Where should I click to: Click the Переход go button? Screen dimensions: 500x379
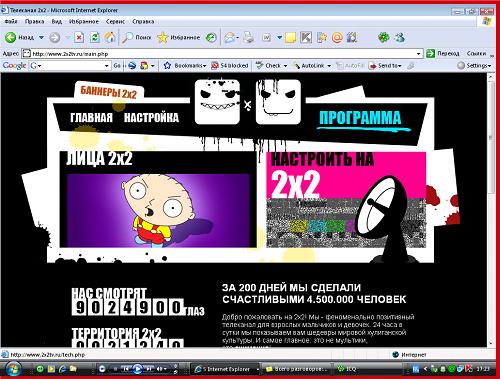(443, 53)
